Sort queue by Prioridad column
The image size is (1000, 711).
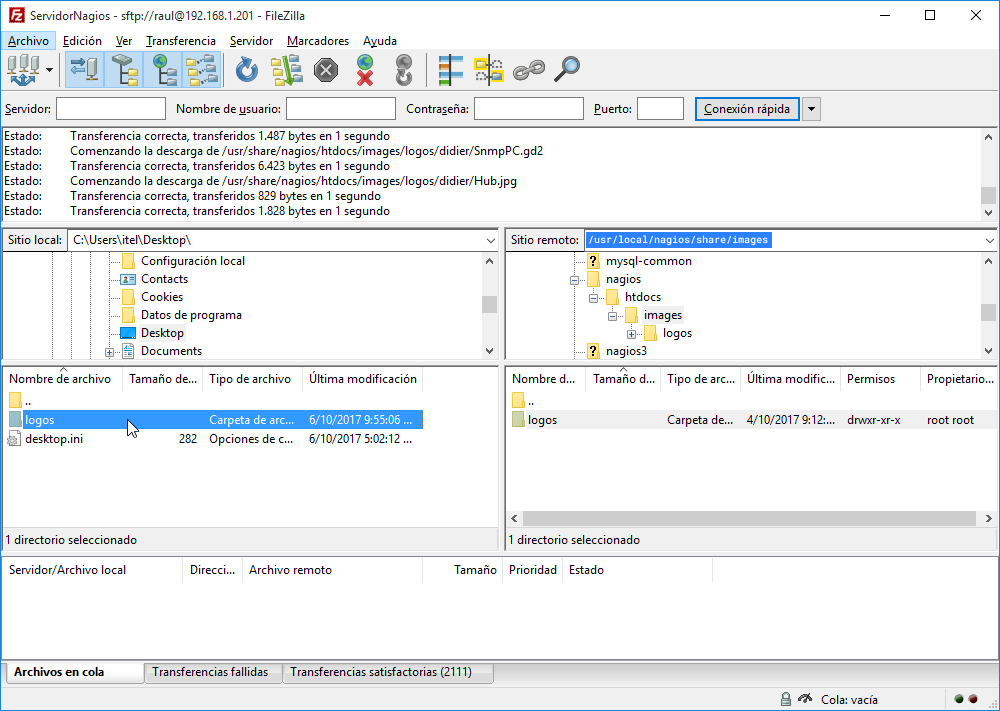click(533, 570)
